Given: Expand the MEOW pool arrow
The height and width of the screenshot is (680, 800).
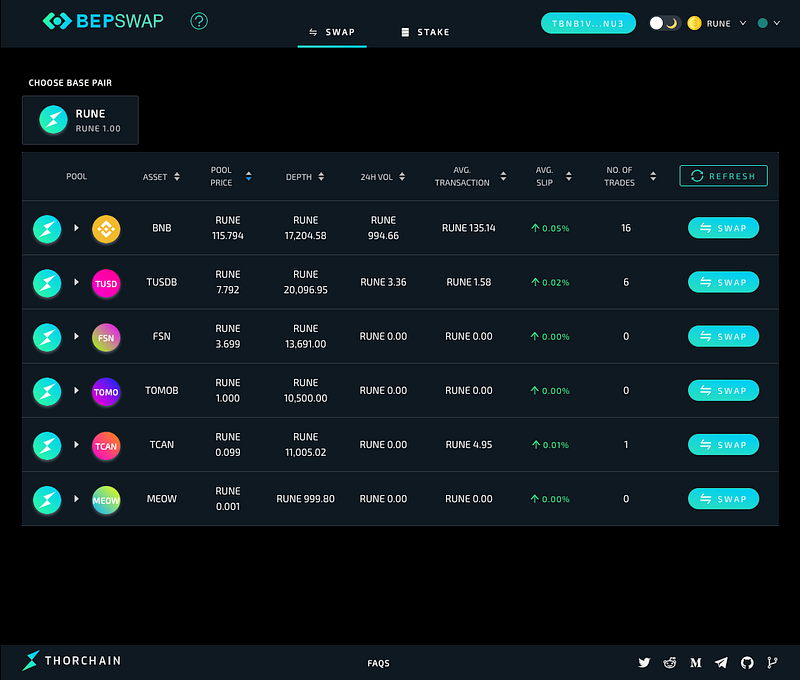Looking at the screenshot, I should coord(77,499).
